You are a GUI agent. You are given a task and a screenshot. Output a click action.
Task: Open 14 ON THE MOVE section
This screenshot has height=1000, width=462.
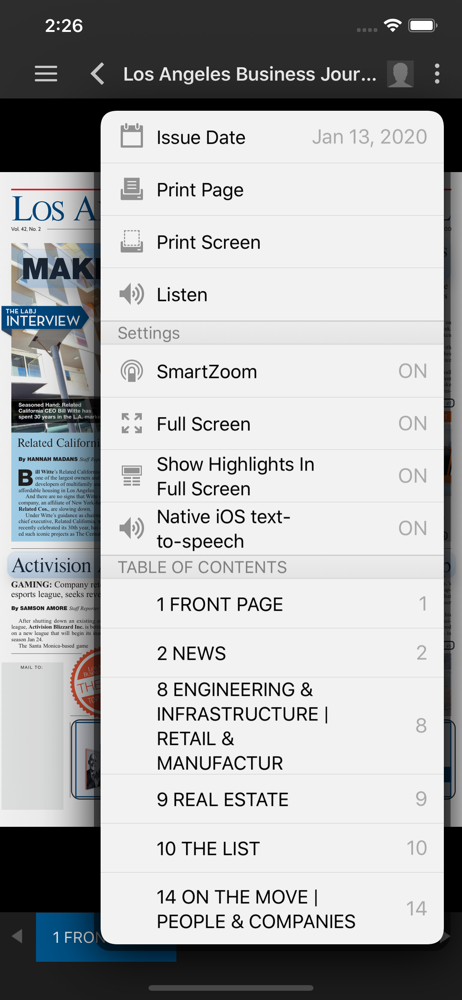[272, 909]
